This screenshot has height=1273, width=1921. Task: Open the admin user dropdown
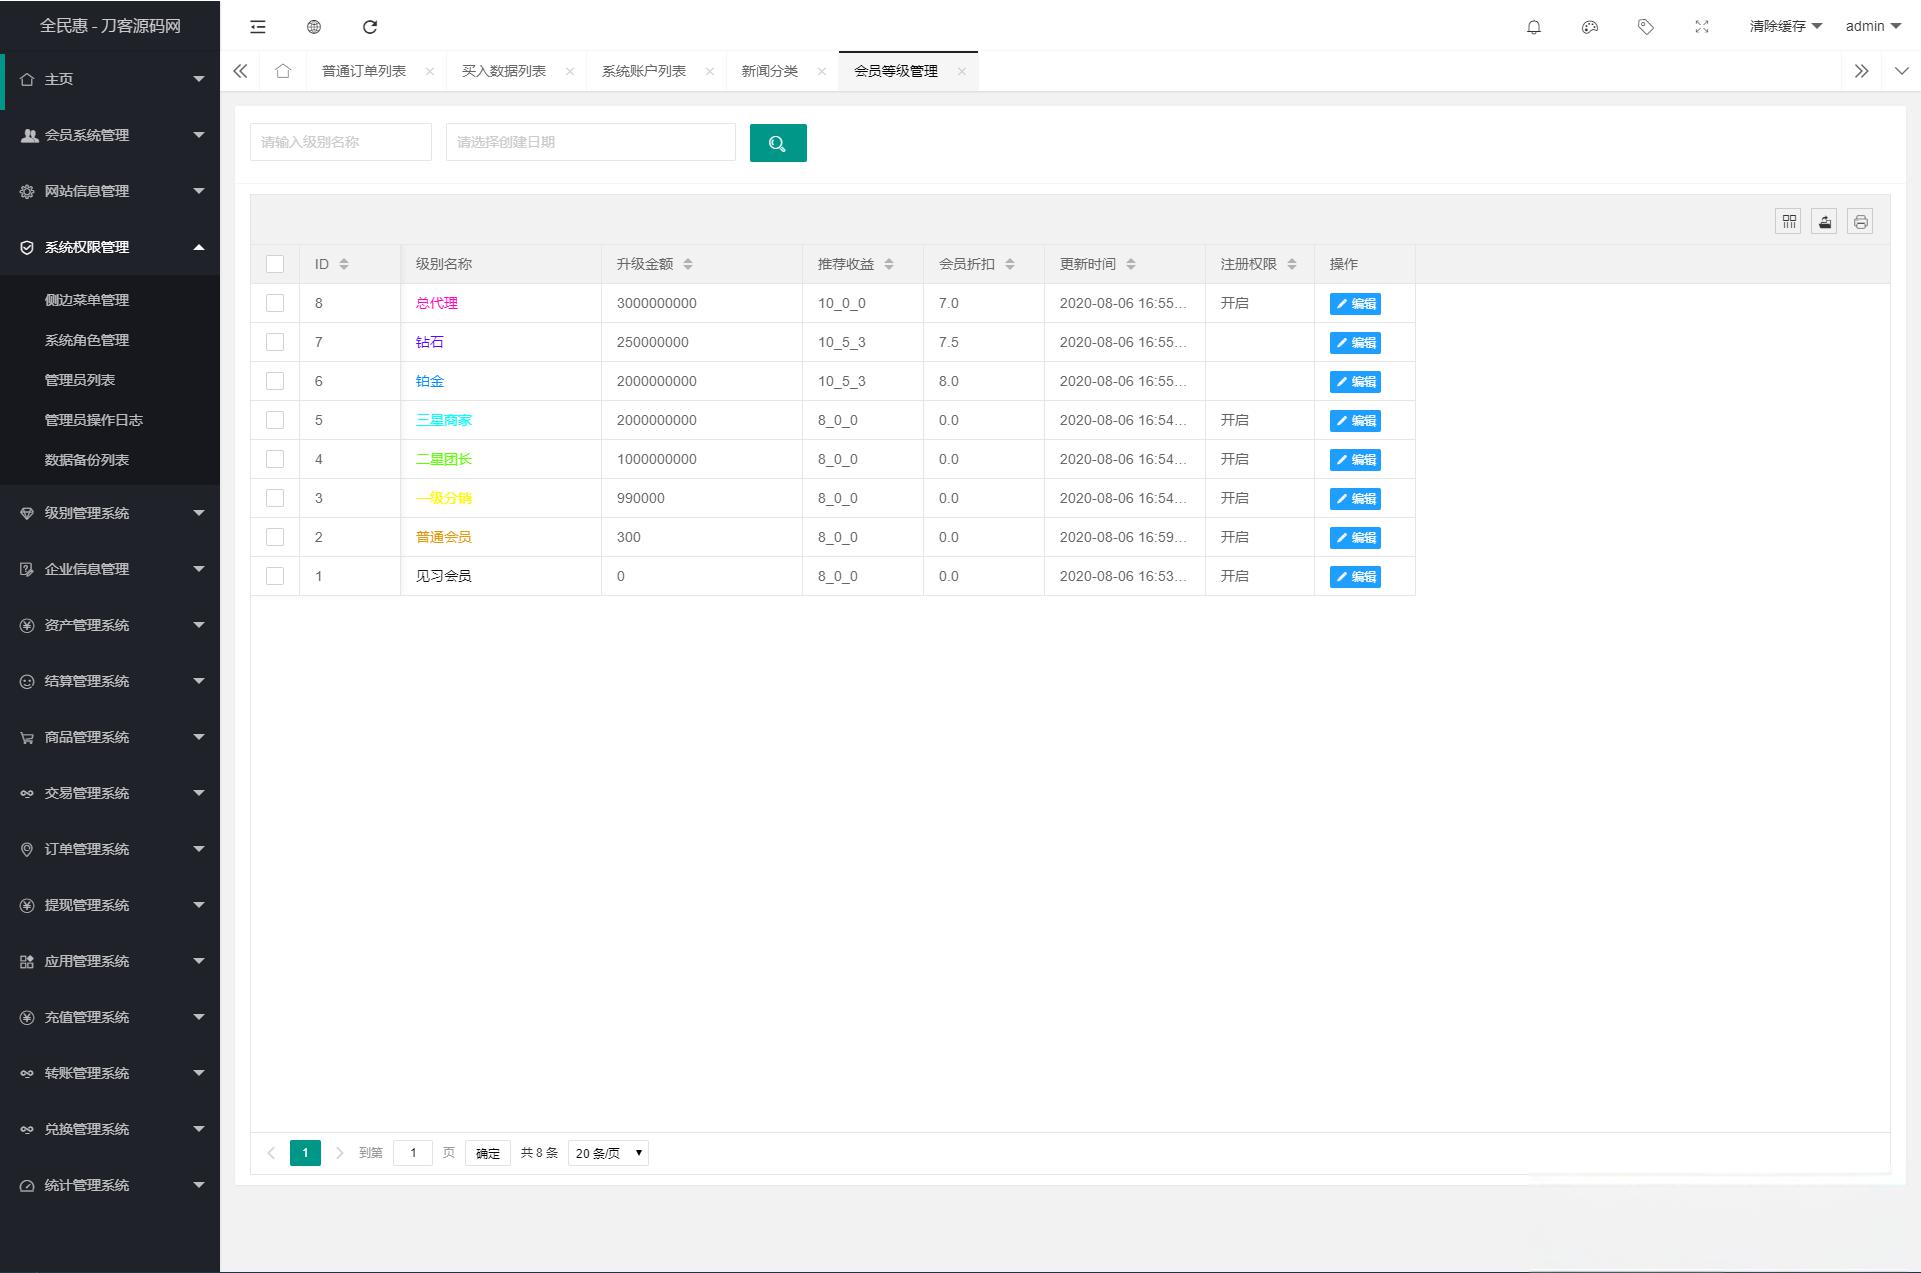point(1873,27)
